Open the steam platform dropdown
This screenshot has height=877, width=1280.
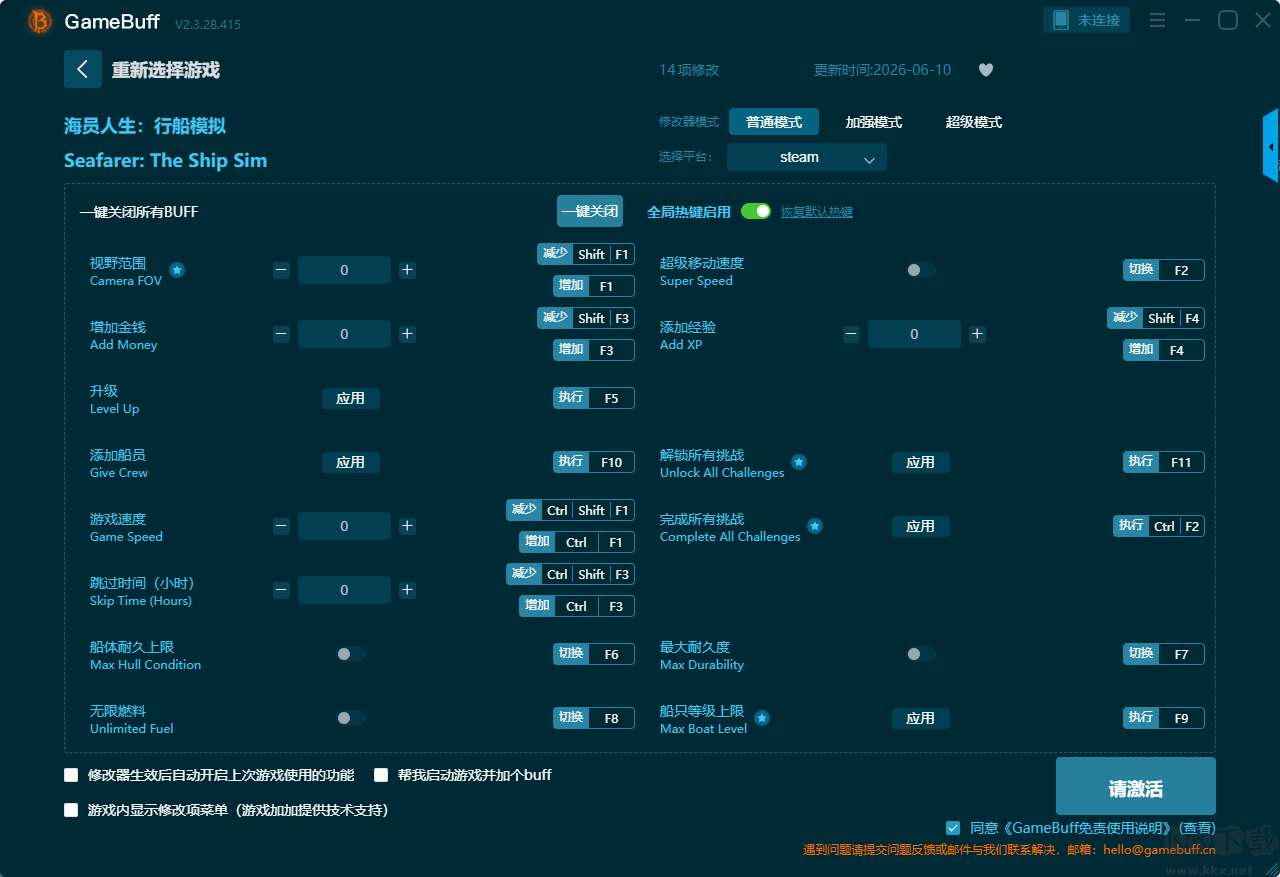(807, 157)
